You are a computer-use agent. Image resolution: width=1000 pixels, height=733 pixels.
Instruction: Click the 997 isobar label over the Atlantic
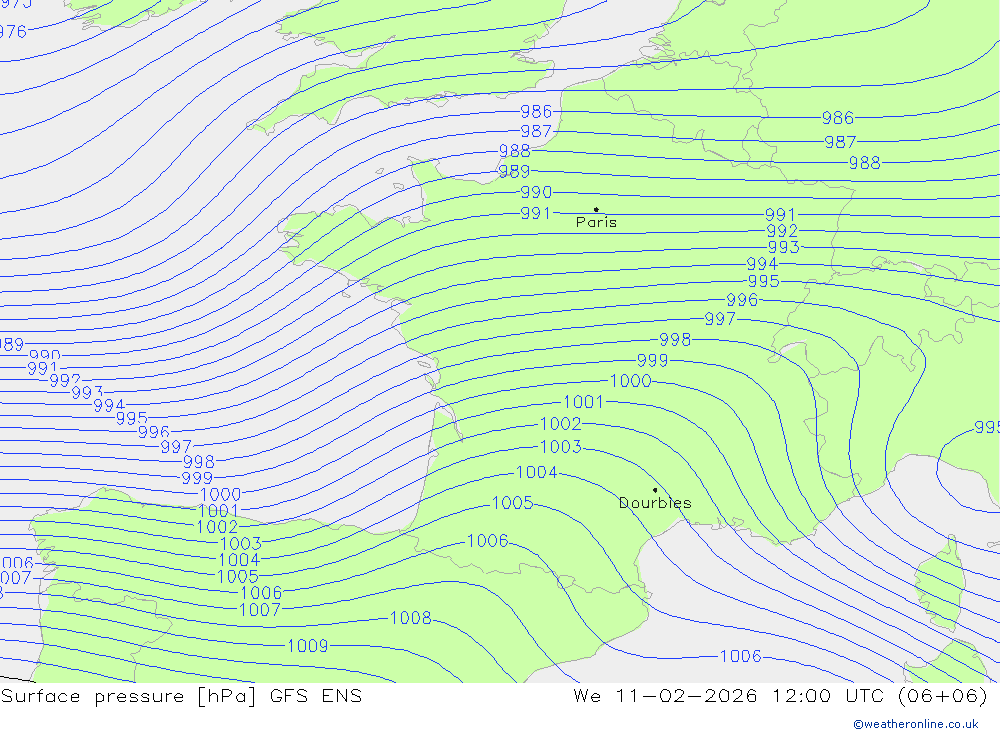(176, 447)
